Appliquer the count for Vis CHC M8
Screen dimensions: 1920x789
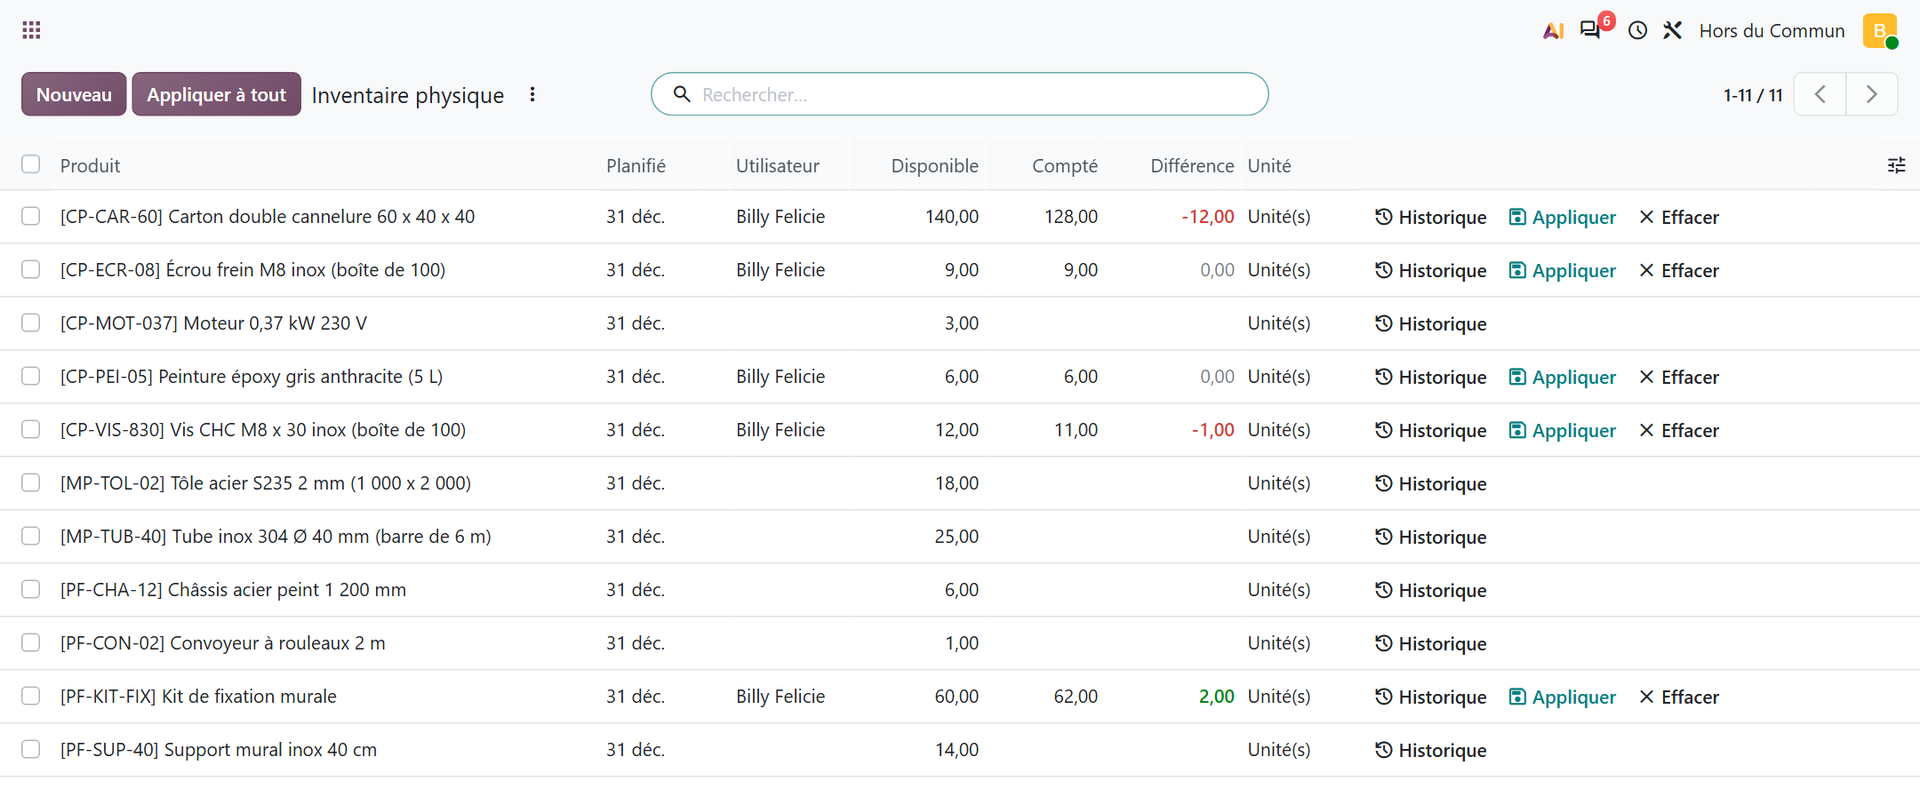click(x=1562, y=430)
